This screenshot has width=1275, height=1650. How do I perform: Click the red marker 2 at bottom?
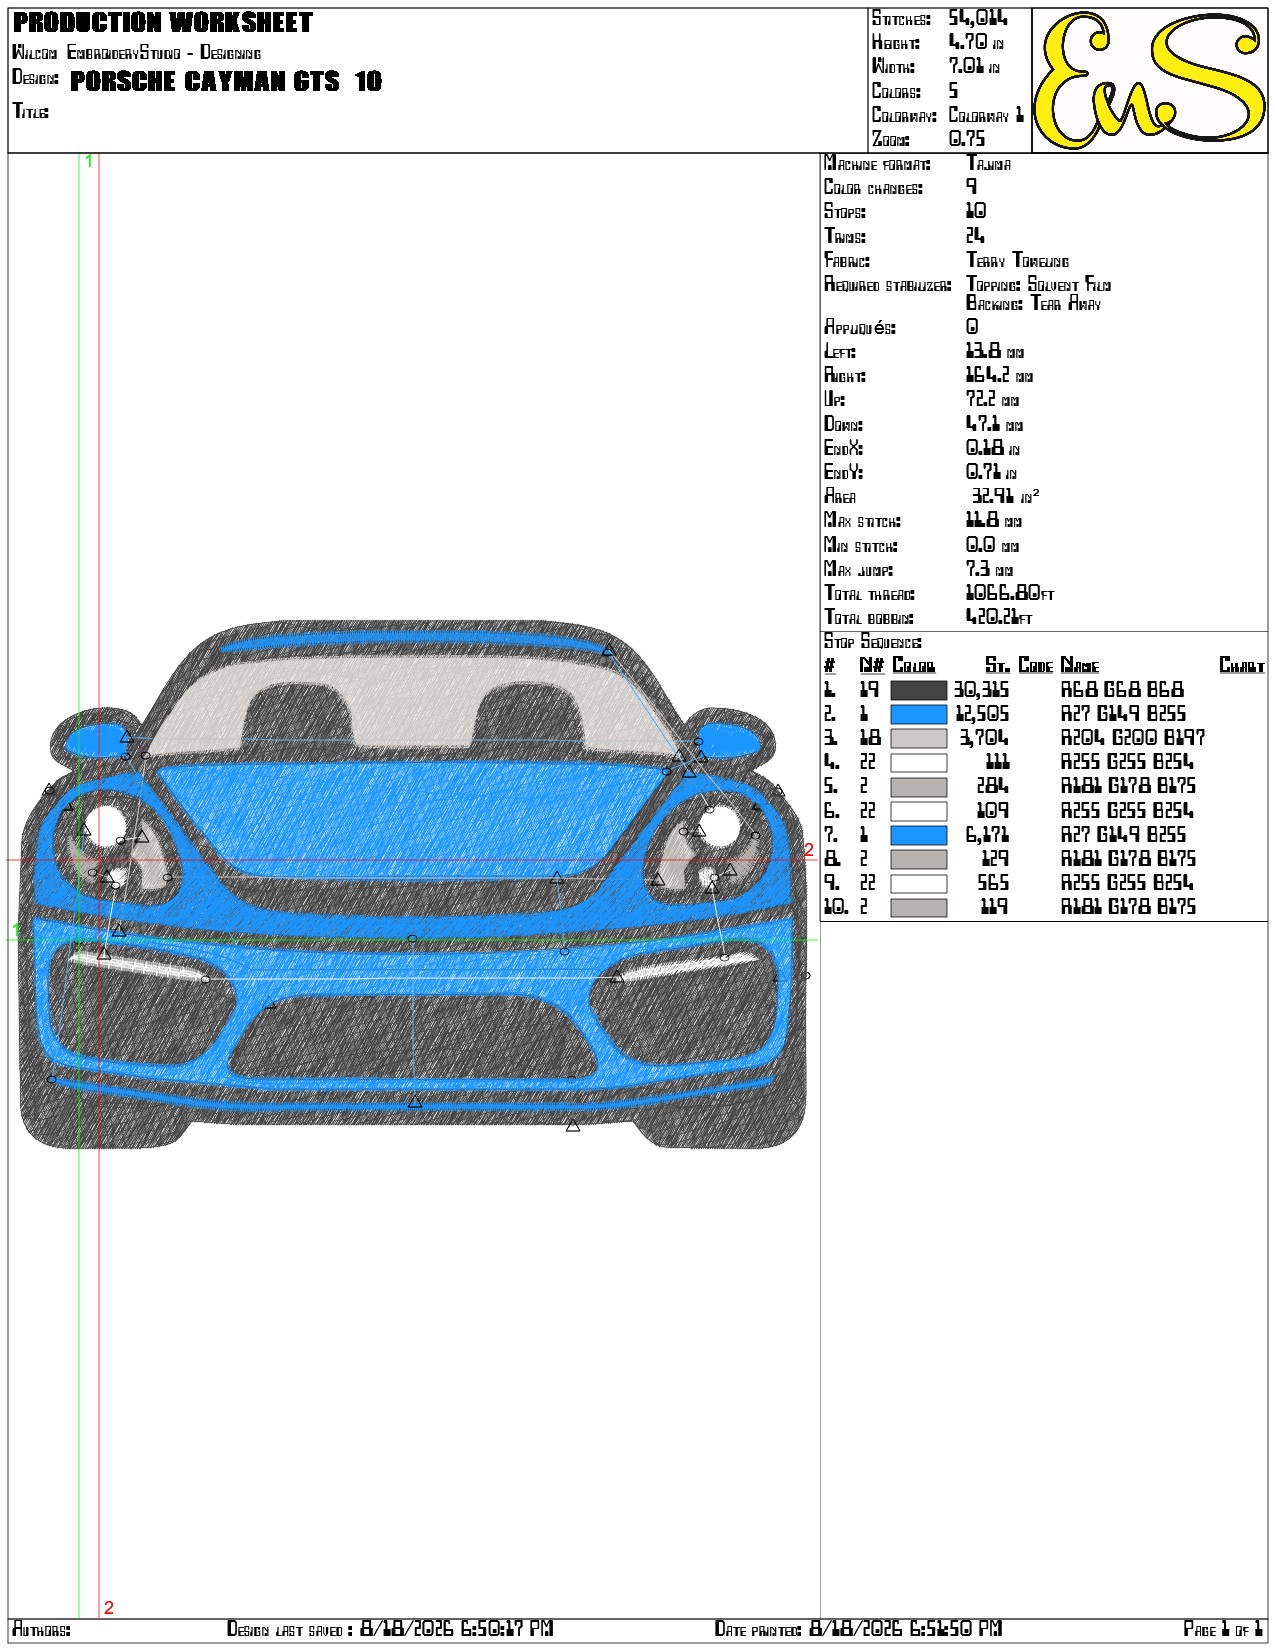pos(109,1608)
